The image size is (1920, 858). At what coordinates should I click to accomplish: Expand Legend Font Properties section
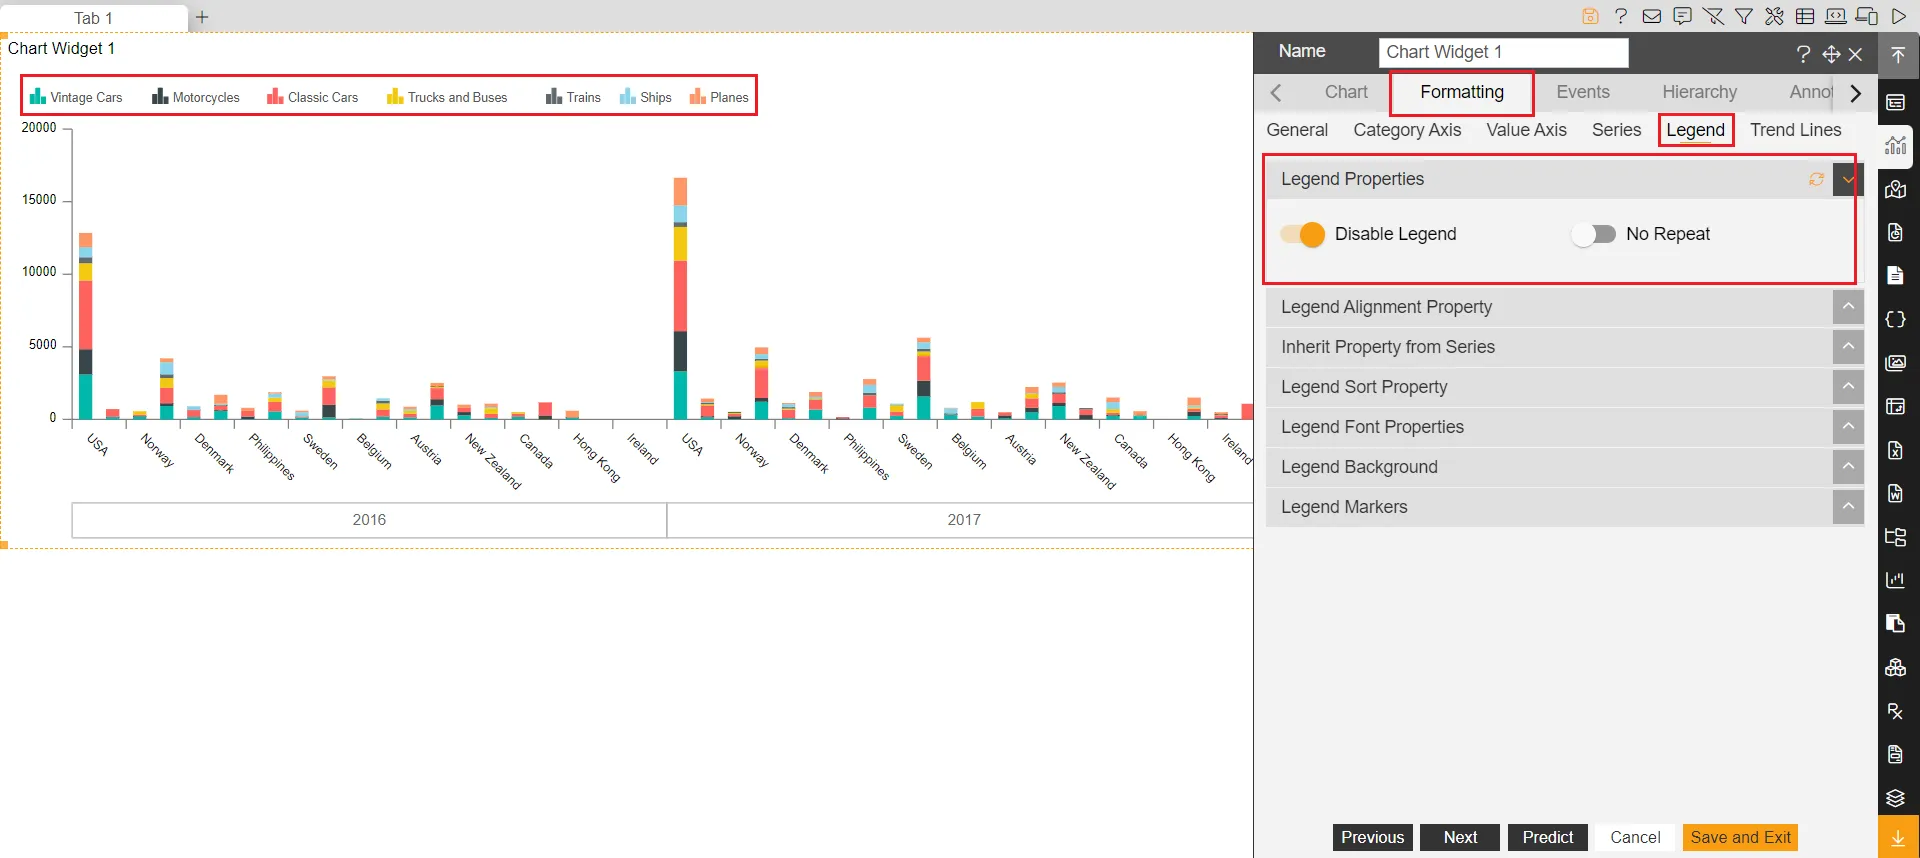coord(1848,427)
